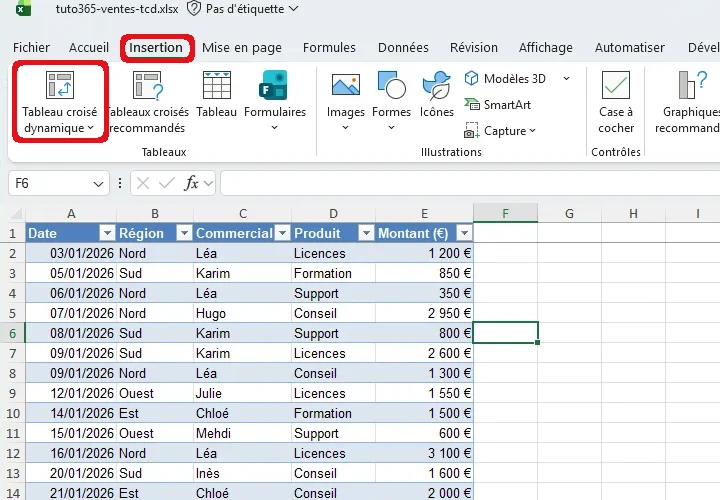720x500 pixels.
Task: Click the 14/01/2026 date cell
Action: (x=71, y=413)
